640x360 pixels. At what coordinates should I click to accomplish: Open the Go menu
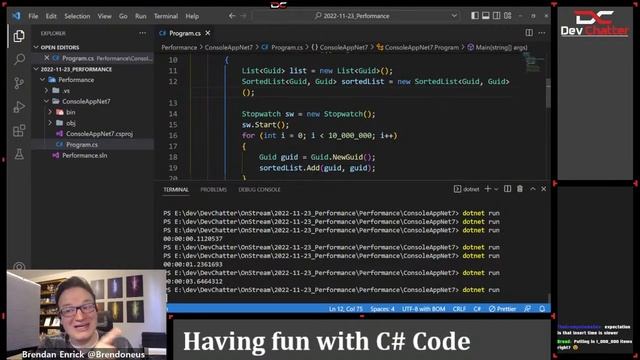point(123,16)
